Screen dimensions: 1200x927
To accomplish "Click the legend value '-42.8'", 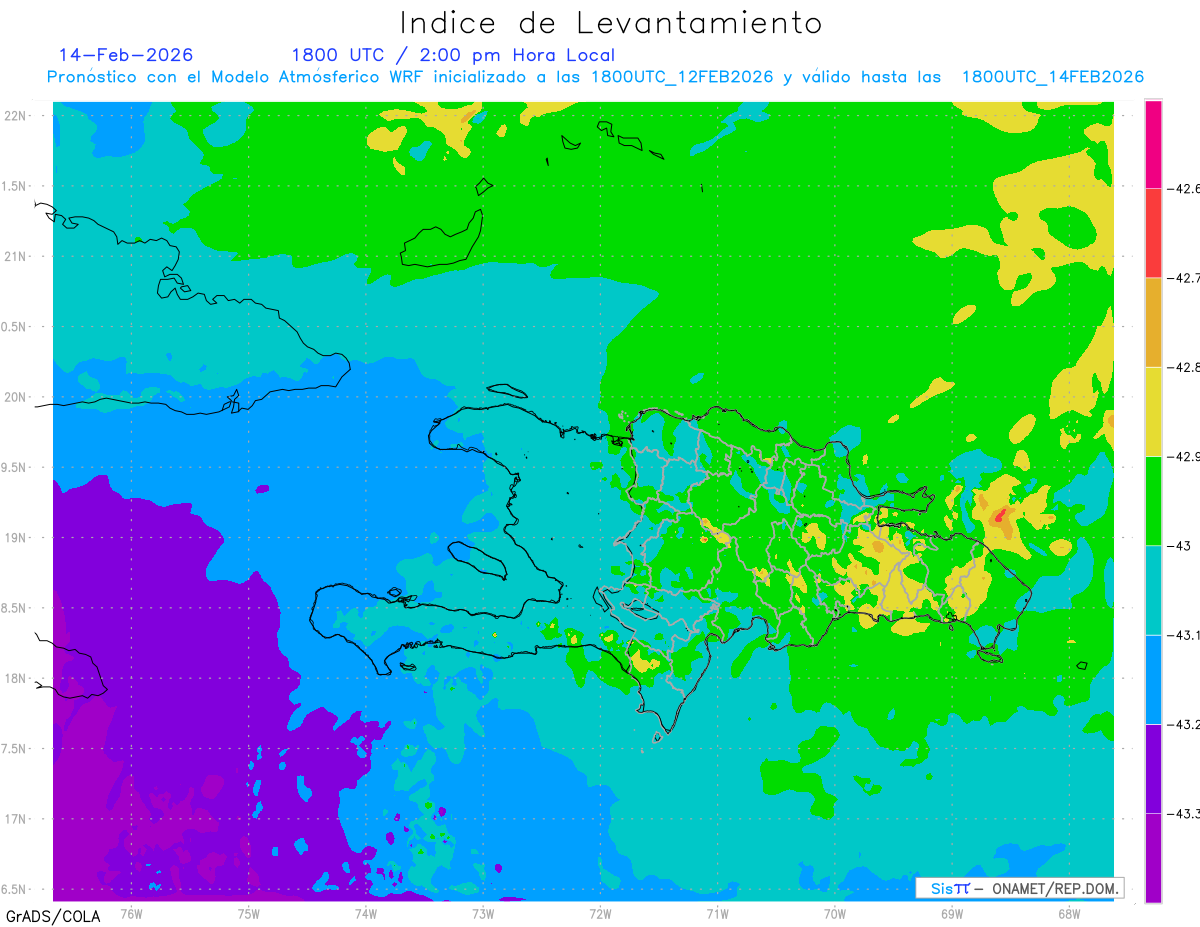I will 1183,367.
